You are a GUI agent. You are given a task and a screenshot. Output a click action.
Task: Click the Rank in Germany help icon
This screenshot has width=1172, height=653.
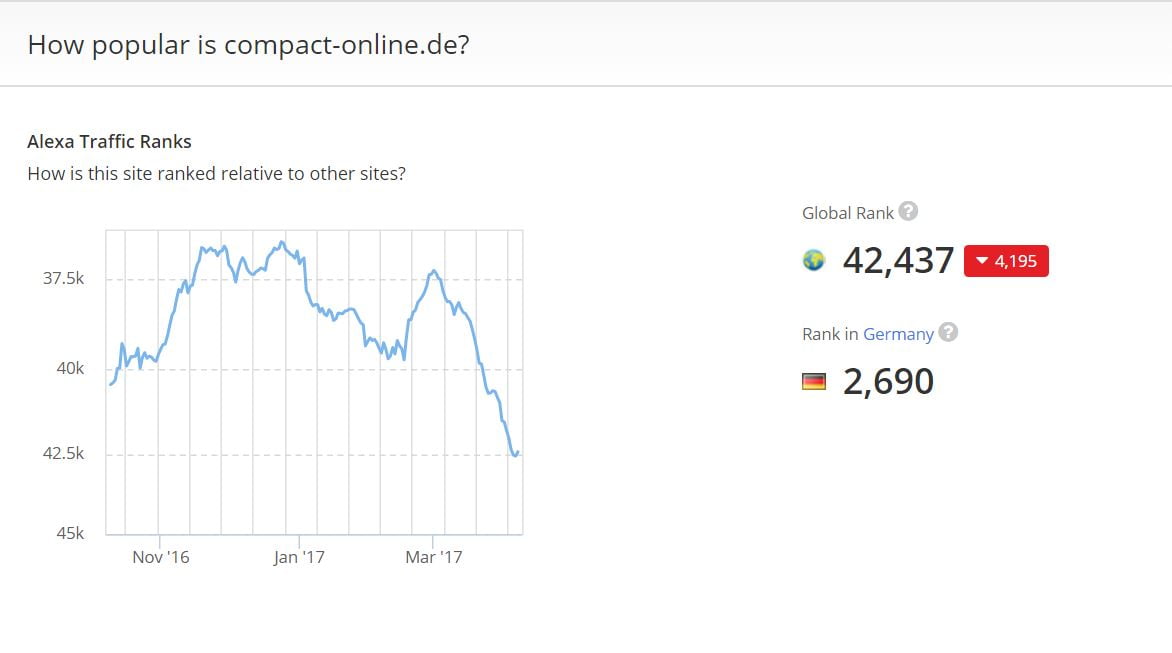tap(949, 332)
